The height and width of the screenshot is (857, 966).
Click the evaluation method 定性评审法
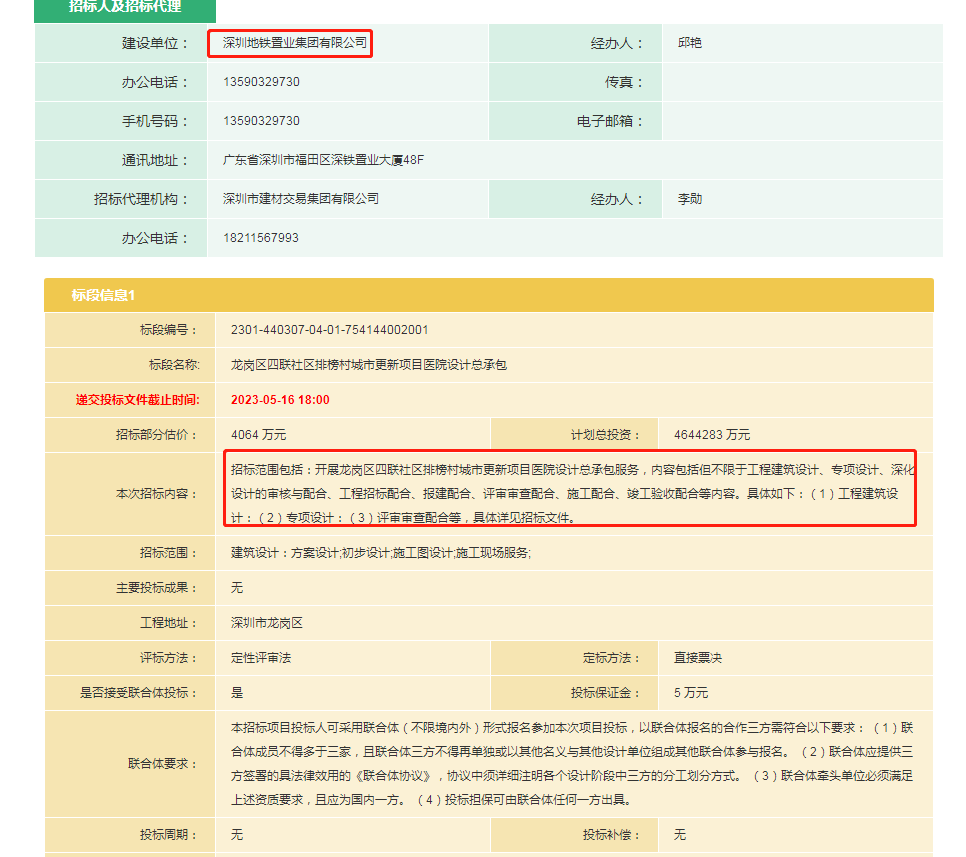coord(260,658)
